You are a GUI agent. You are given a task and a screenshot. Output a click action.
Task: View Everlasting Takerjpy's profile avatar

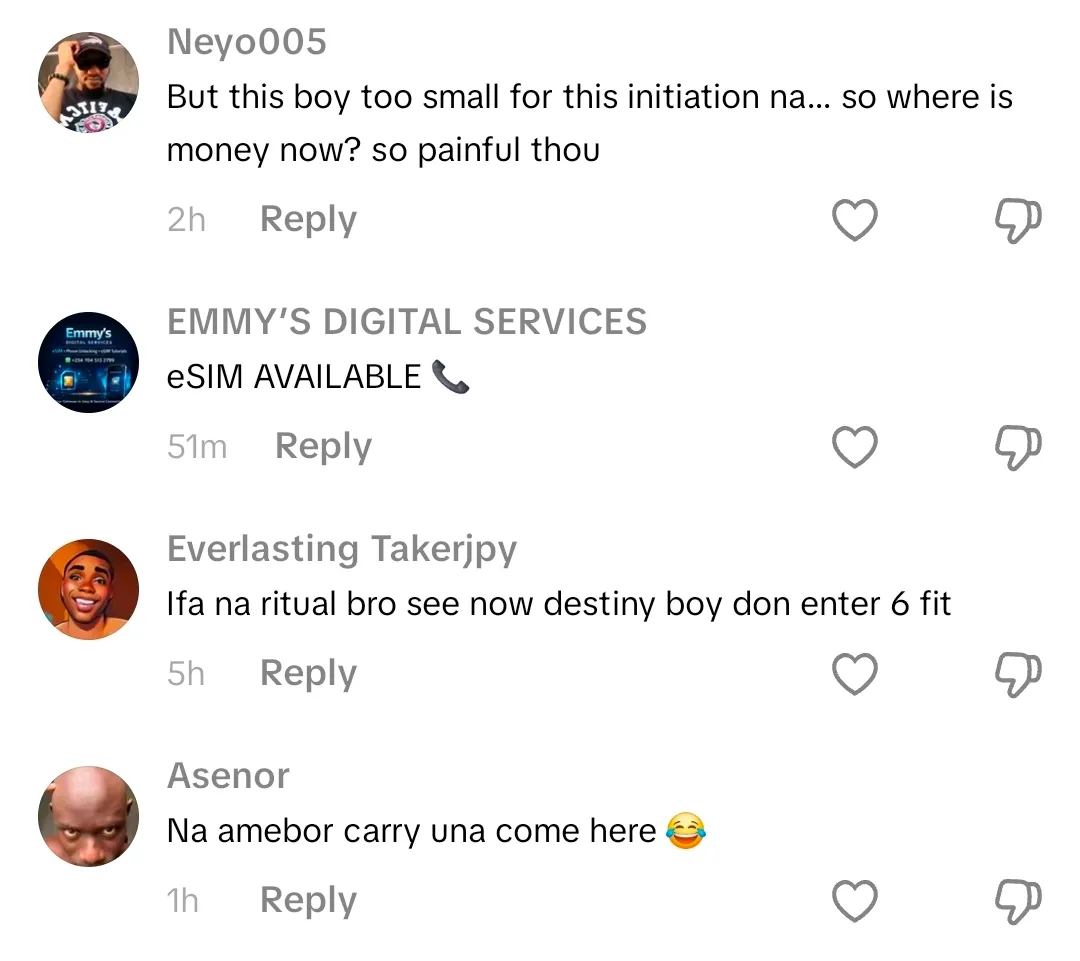tap(88, 589)
